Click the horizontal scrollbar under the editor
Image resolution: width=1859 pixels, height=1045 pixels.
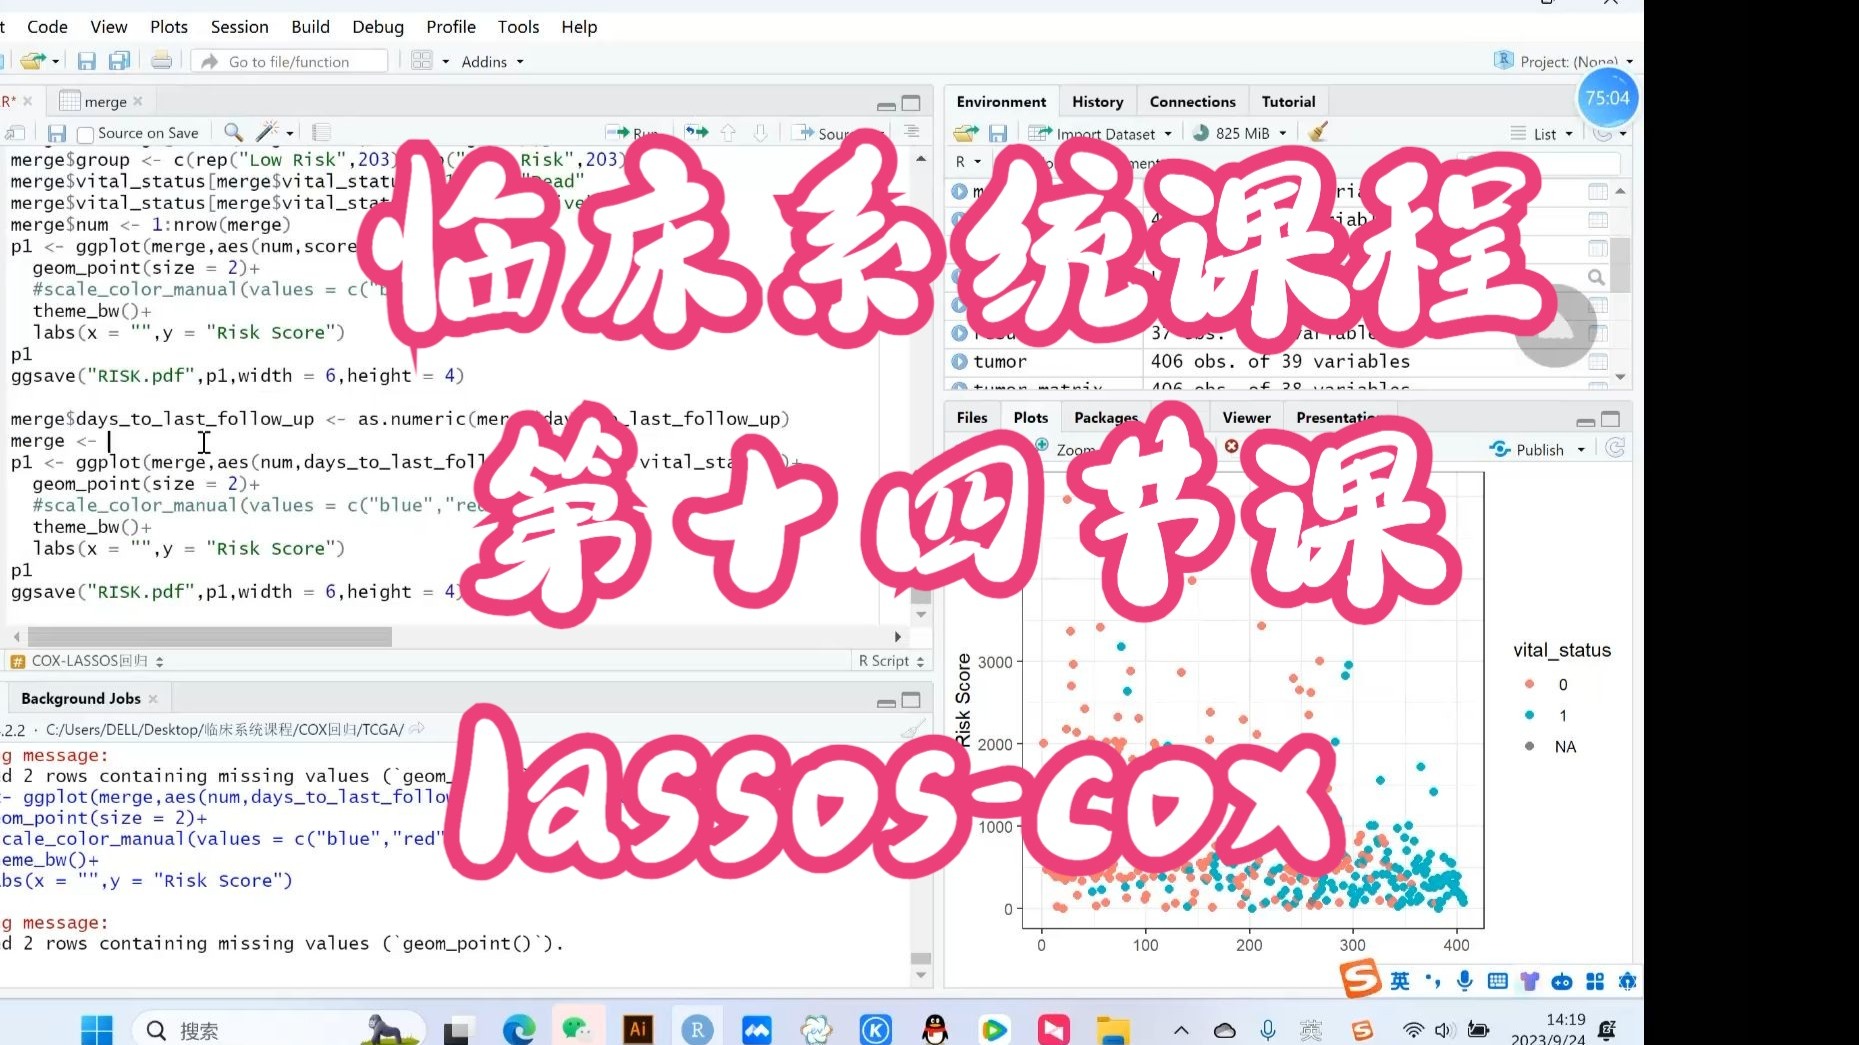pyautogui.click(x=210, y=637)
